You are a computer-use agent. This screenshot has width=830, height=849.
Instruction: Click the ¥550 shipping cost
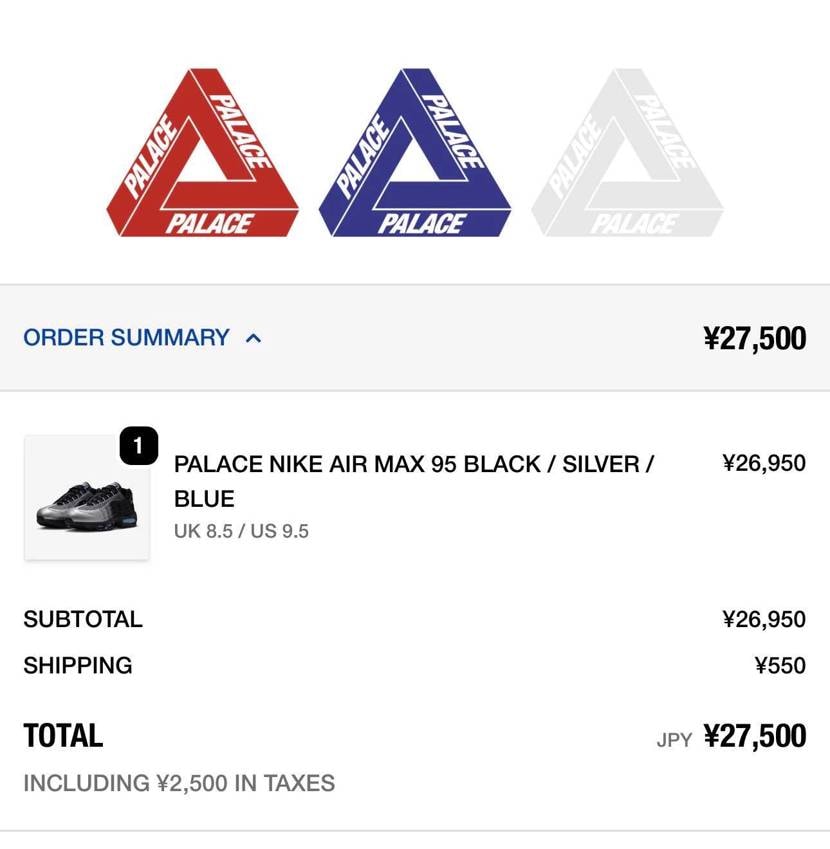[x=780, y=665]
